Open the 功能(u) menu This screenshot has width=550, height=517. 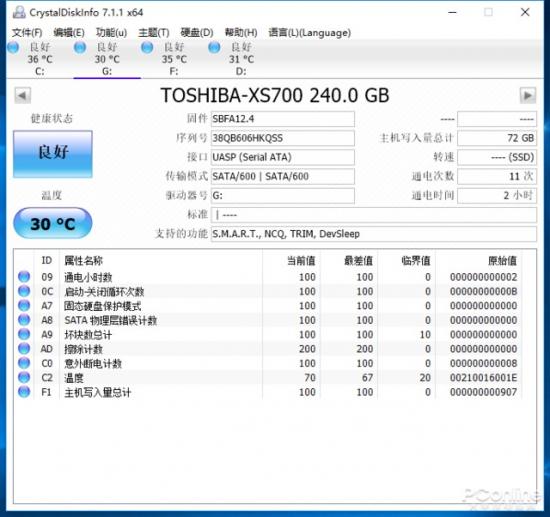(111, 33)
